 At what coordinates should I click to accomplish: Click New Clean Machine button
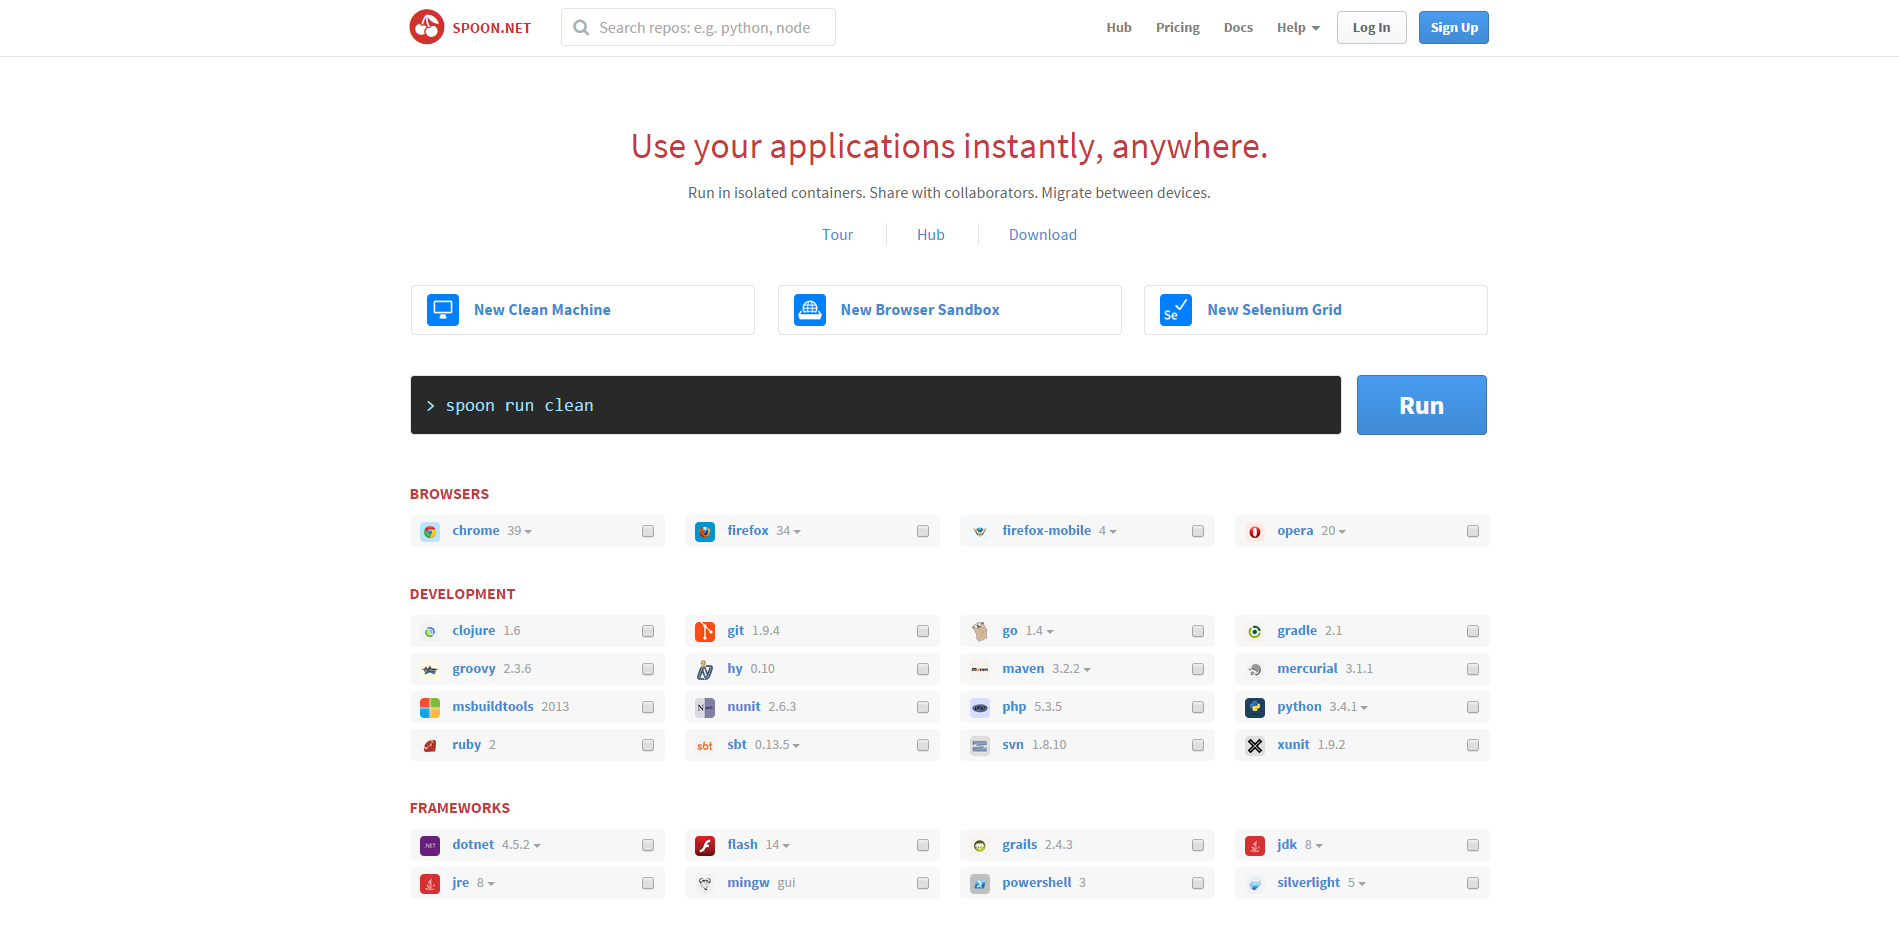pyautogui.click(x=583, y=310)
